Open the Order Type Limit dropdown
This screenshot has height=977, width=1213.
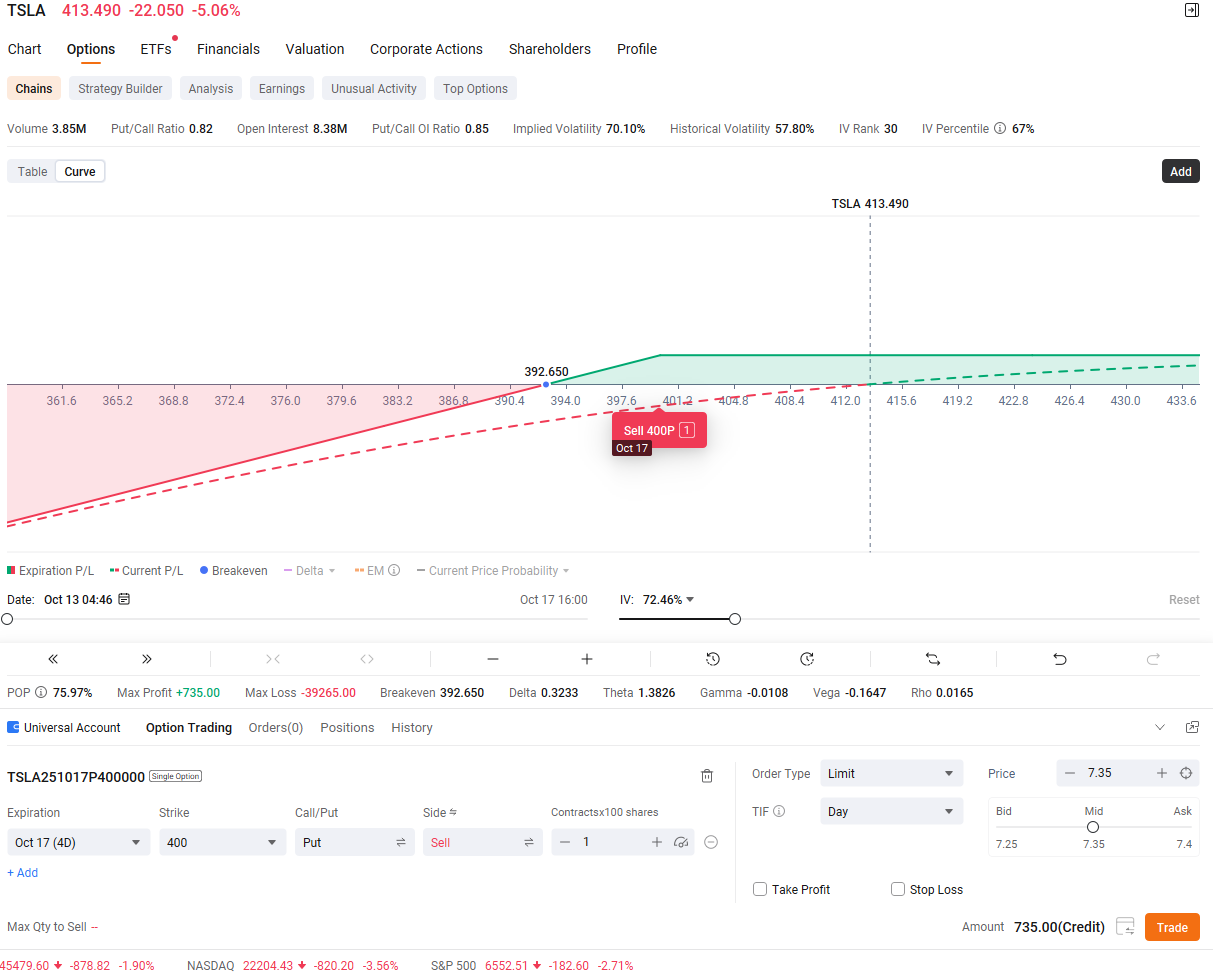(x=891, y=773)
